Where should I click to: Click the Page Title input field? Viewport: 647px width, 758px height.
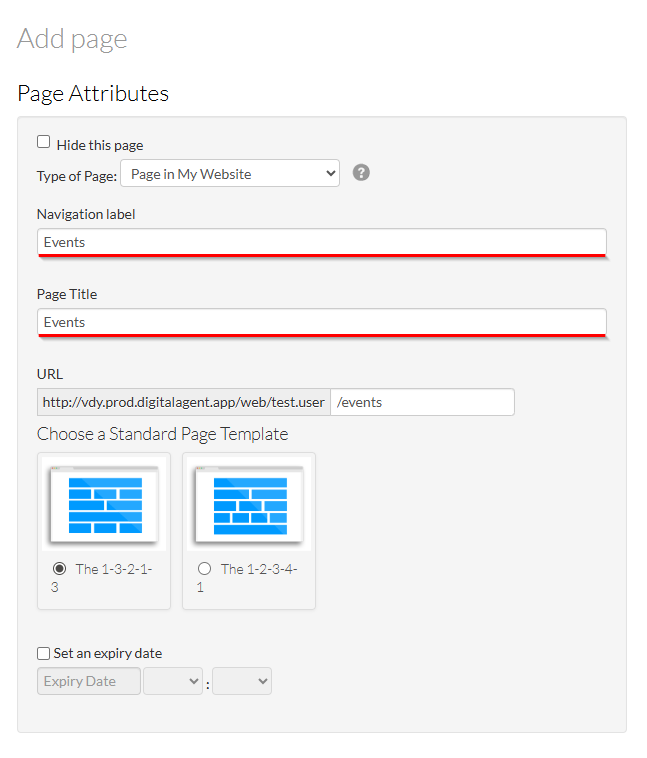[322, 322]
